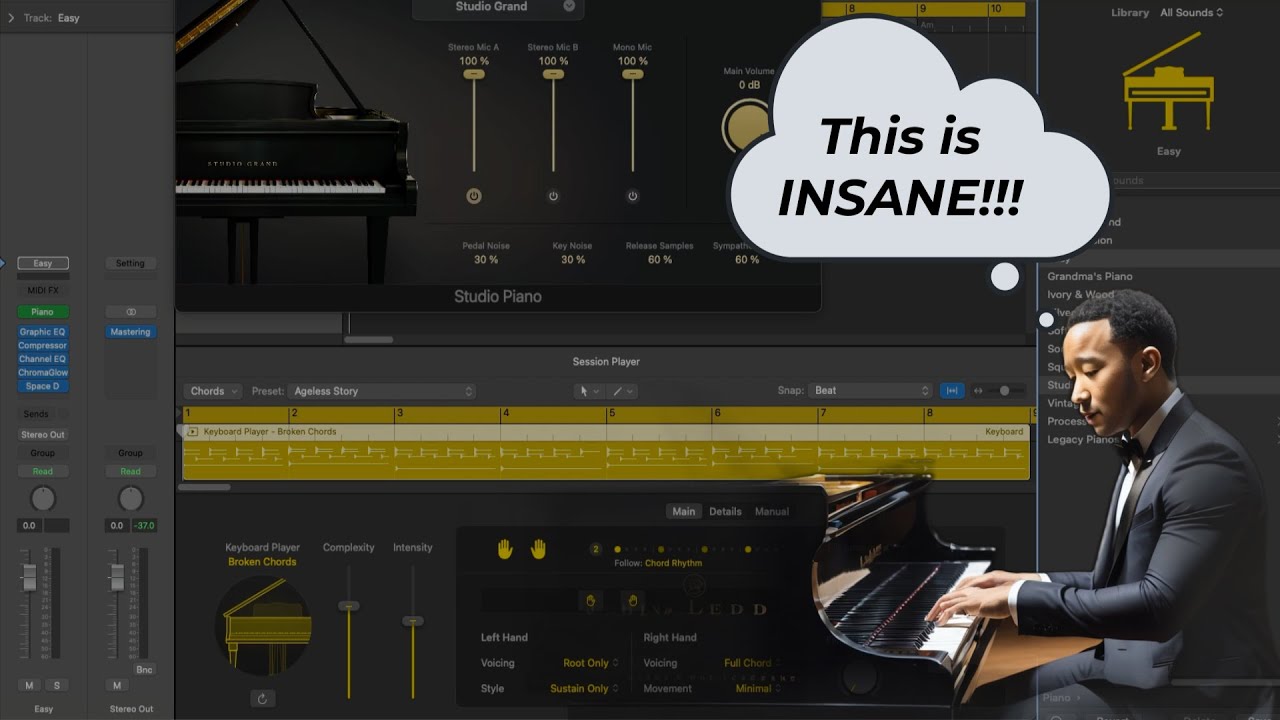This screenshot has height=720, width=1280.
Task: Click the -37.0 peak level display
Action: click(144, 525)
